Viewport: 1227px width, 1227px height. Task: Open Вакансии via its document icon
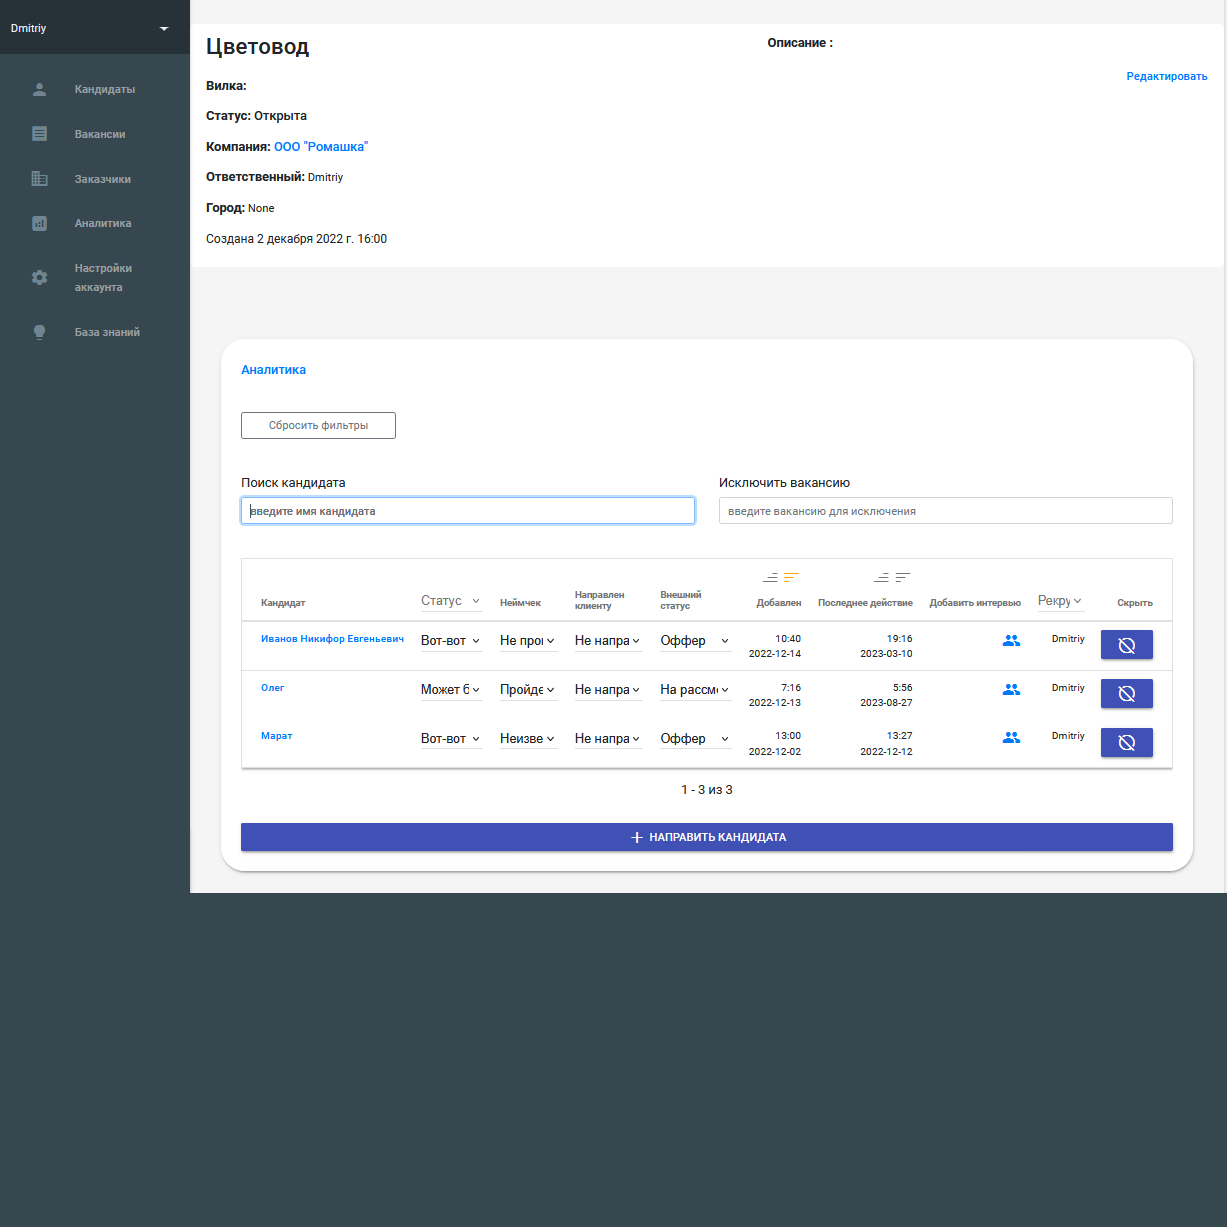tap(39, 133)
